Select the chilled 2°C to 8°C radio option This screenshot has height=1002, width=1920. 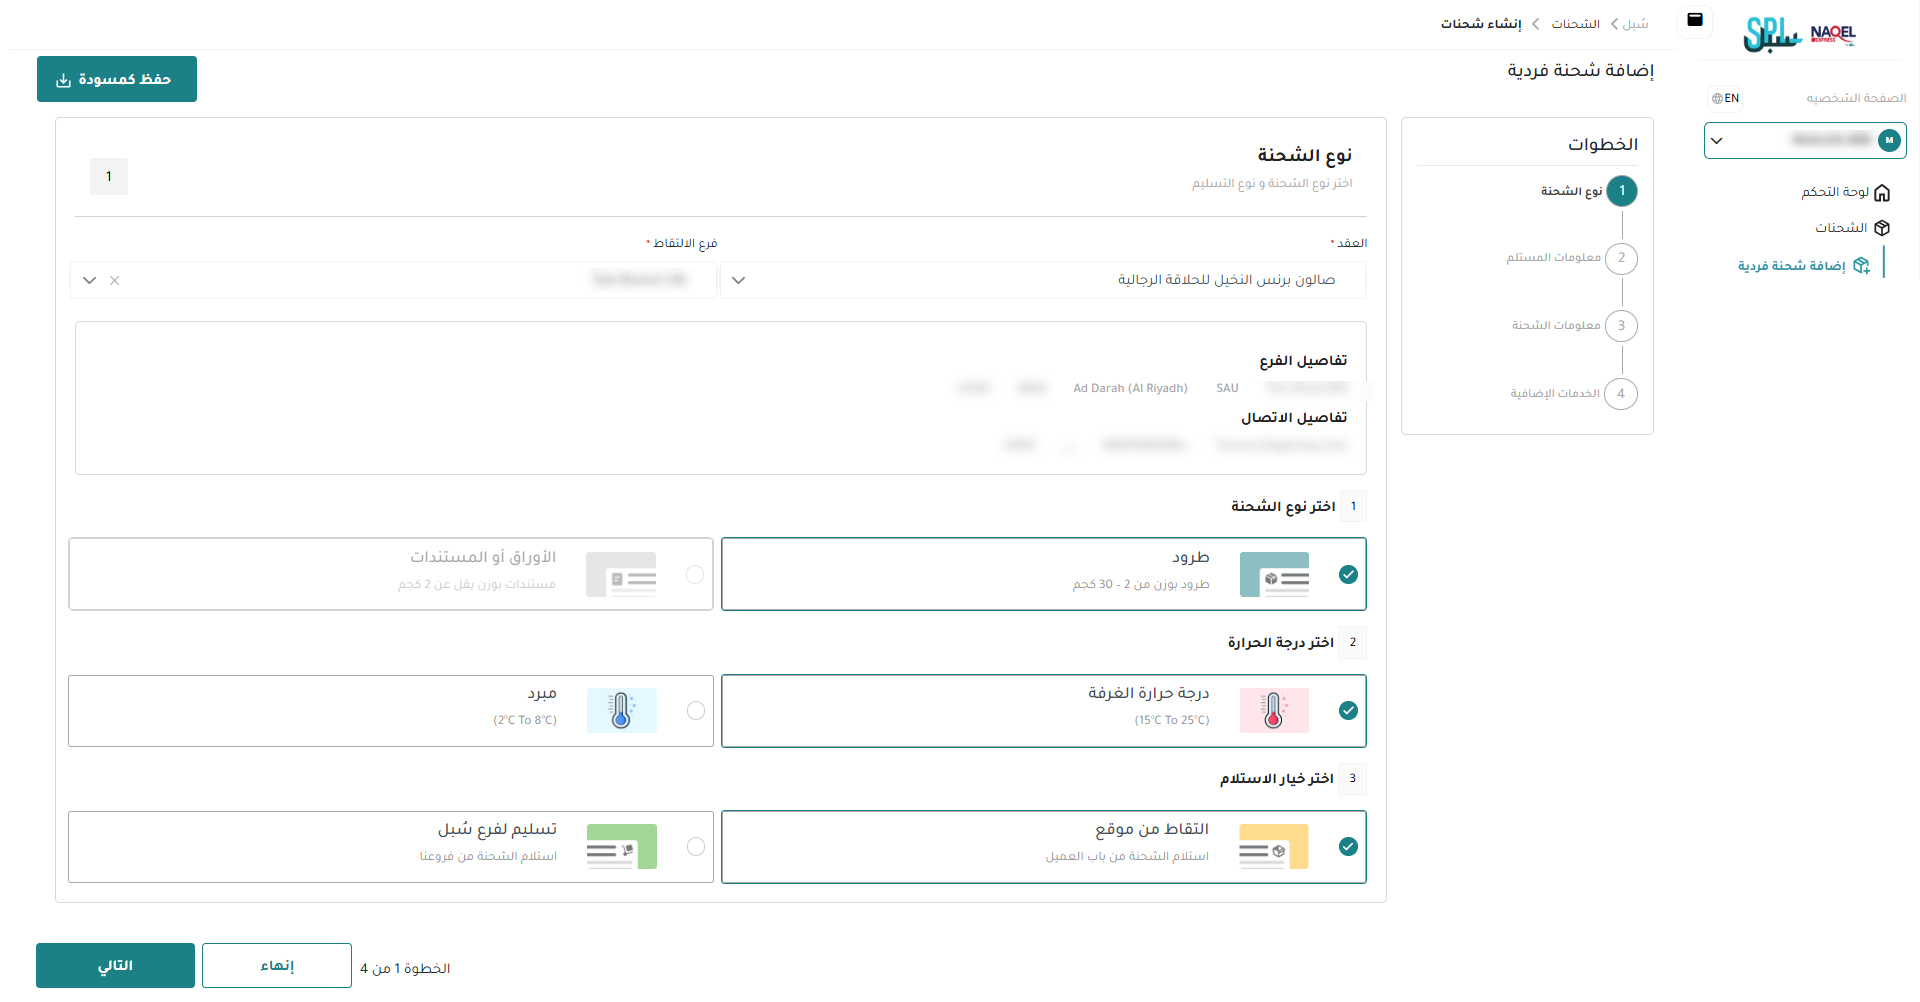tap(696, 711)
